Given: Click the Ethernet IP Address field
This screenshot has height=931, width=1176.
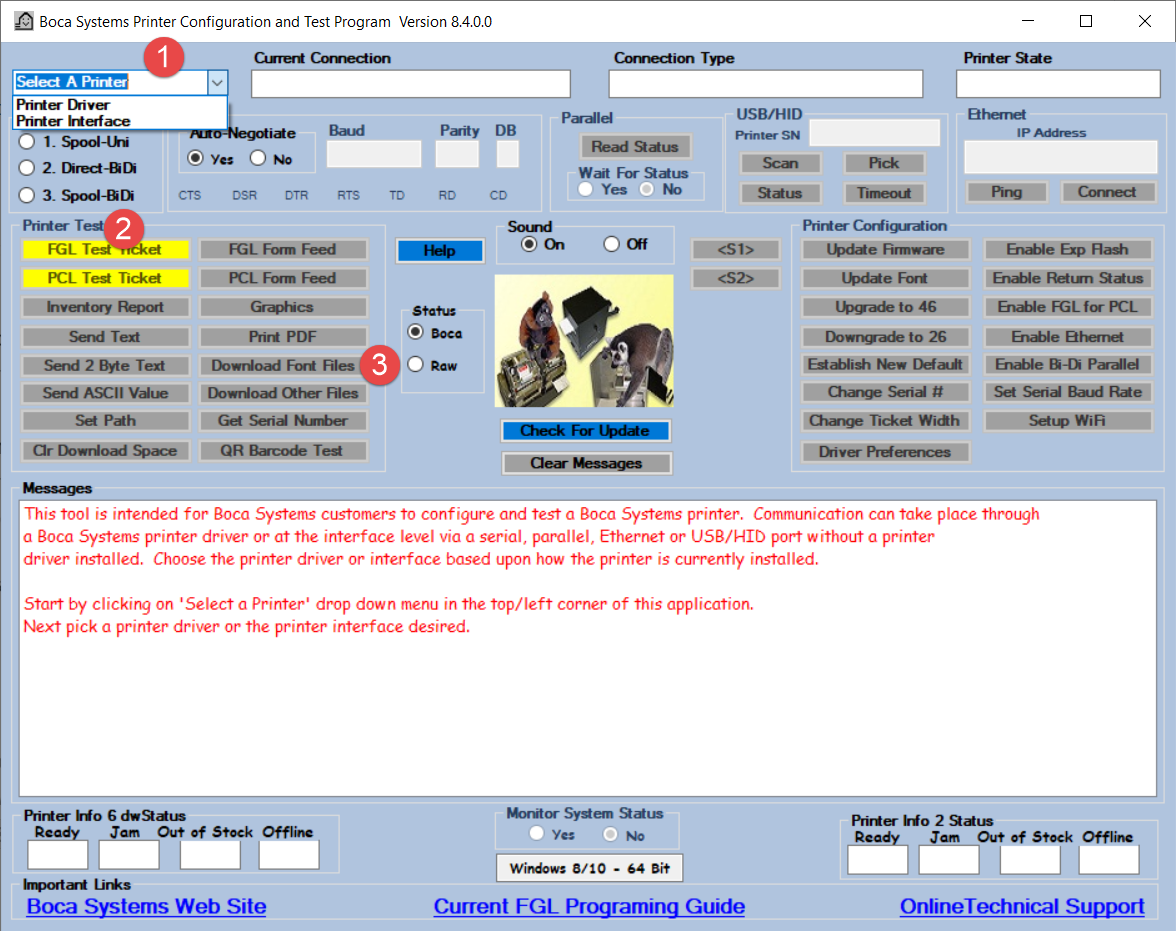Looking at the screenshot, I should coord(1060,158).
